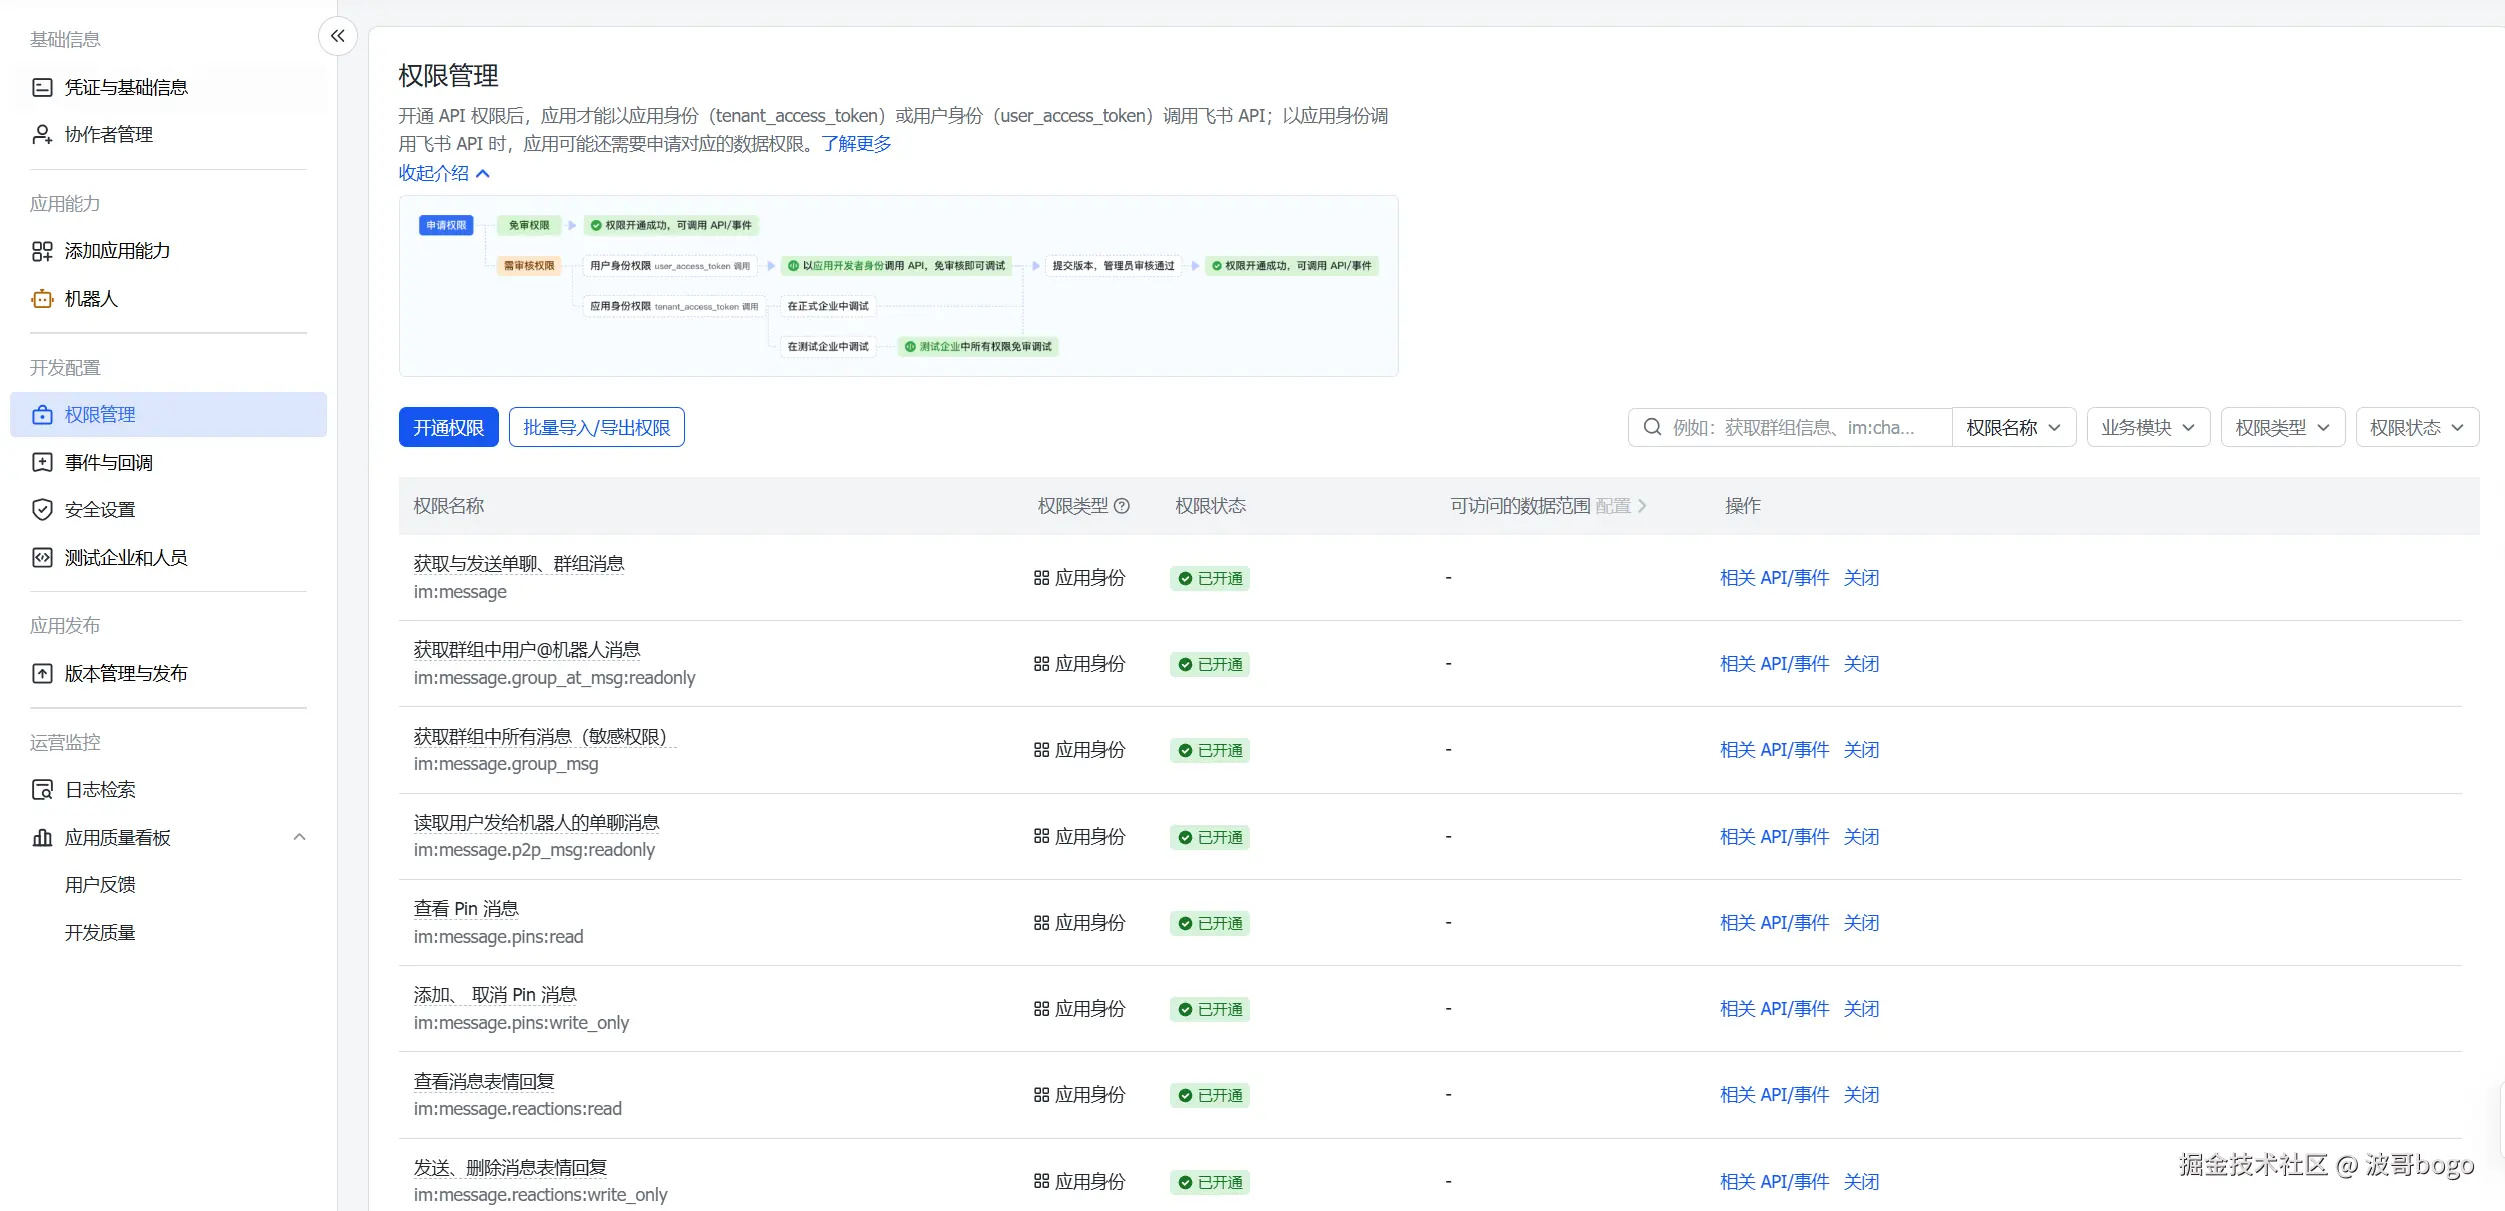
Task: Click the 应用身份 grid icon in im:message.pins:read row
Action: tap(1041, 923)
